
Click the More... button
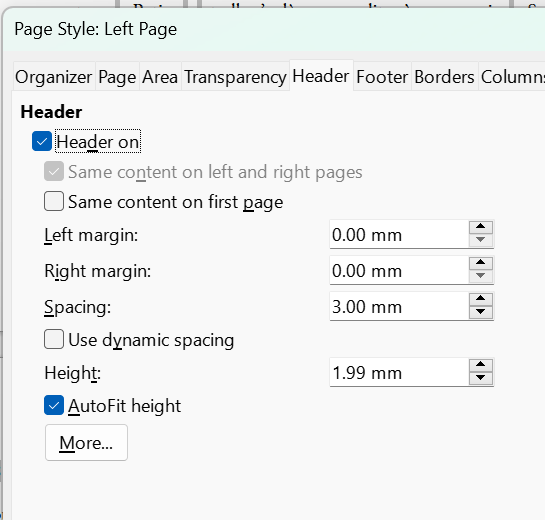[86, 442]
